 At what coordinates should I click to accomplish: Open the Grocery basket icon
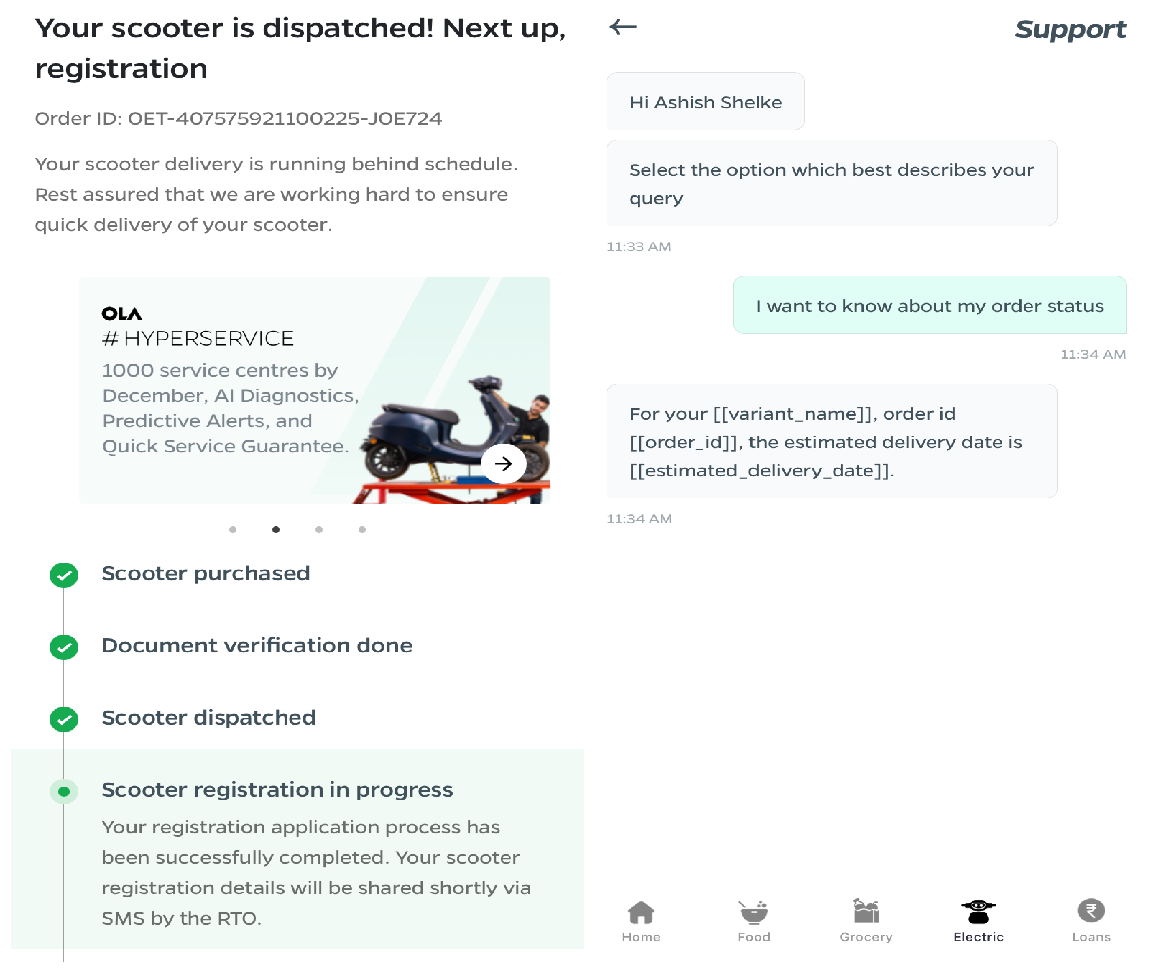coord(866,911)
